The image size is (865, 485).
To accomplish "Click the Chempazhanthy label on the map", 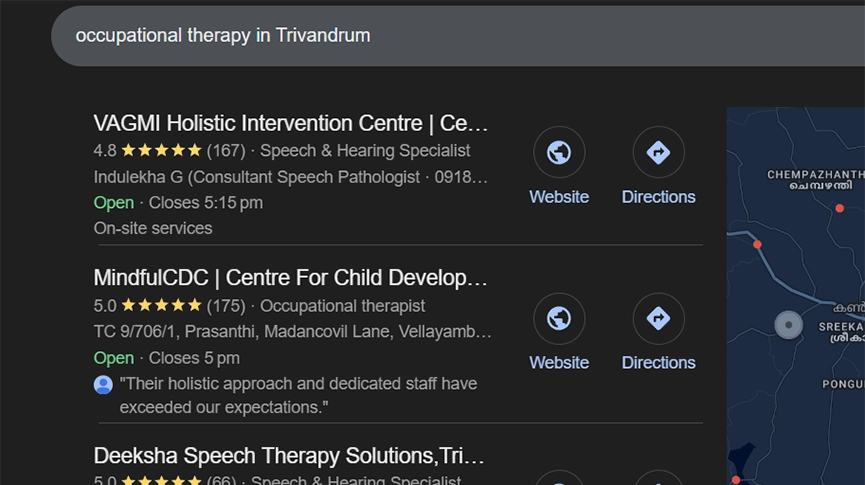I will point(811,180).
